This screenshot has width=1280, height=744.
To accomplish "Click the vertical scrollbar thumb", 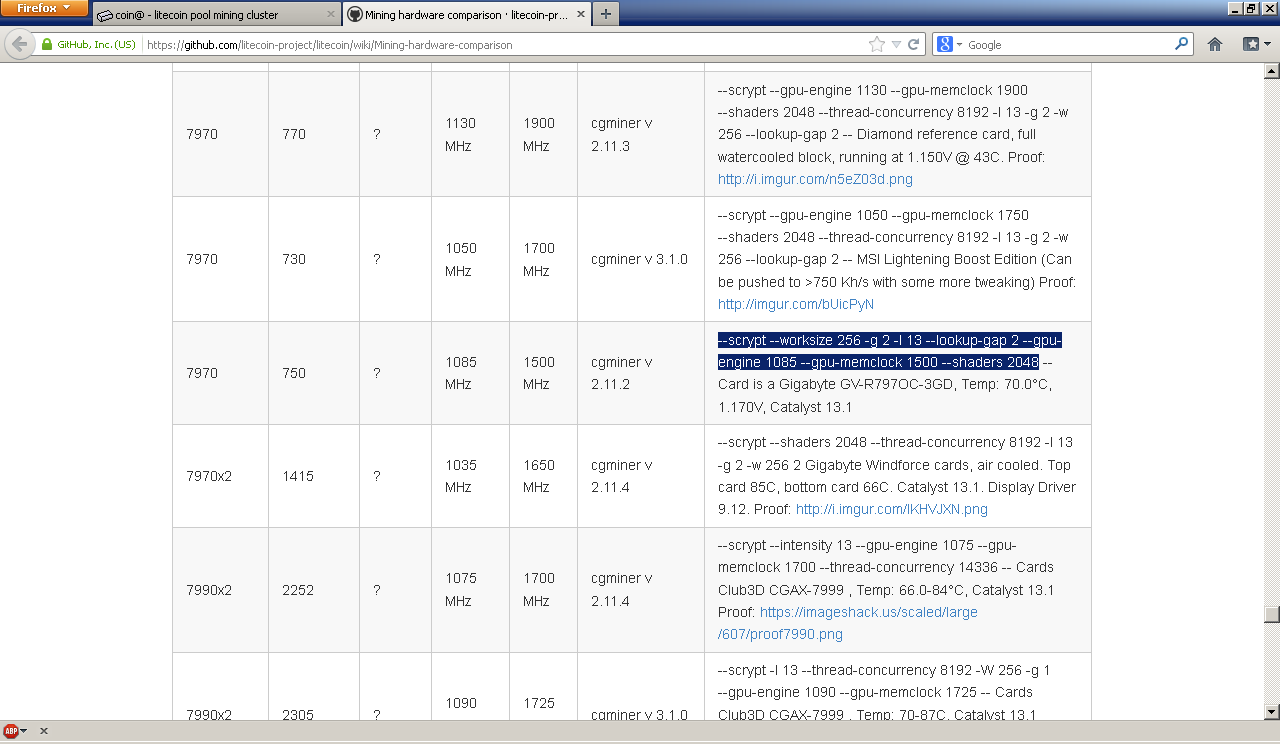I will click(1271, 614).
